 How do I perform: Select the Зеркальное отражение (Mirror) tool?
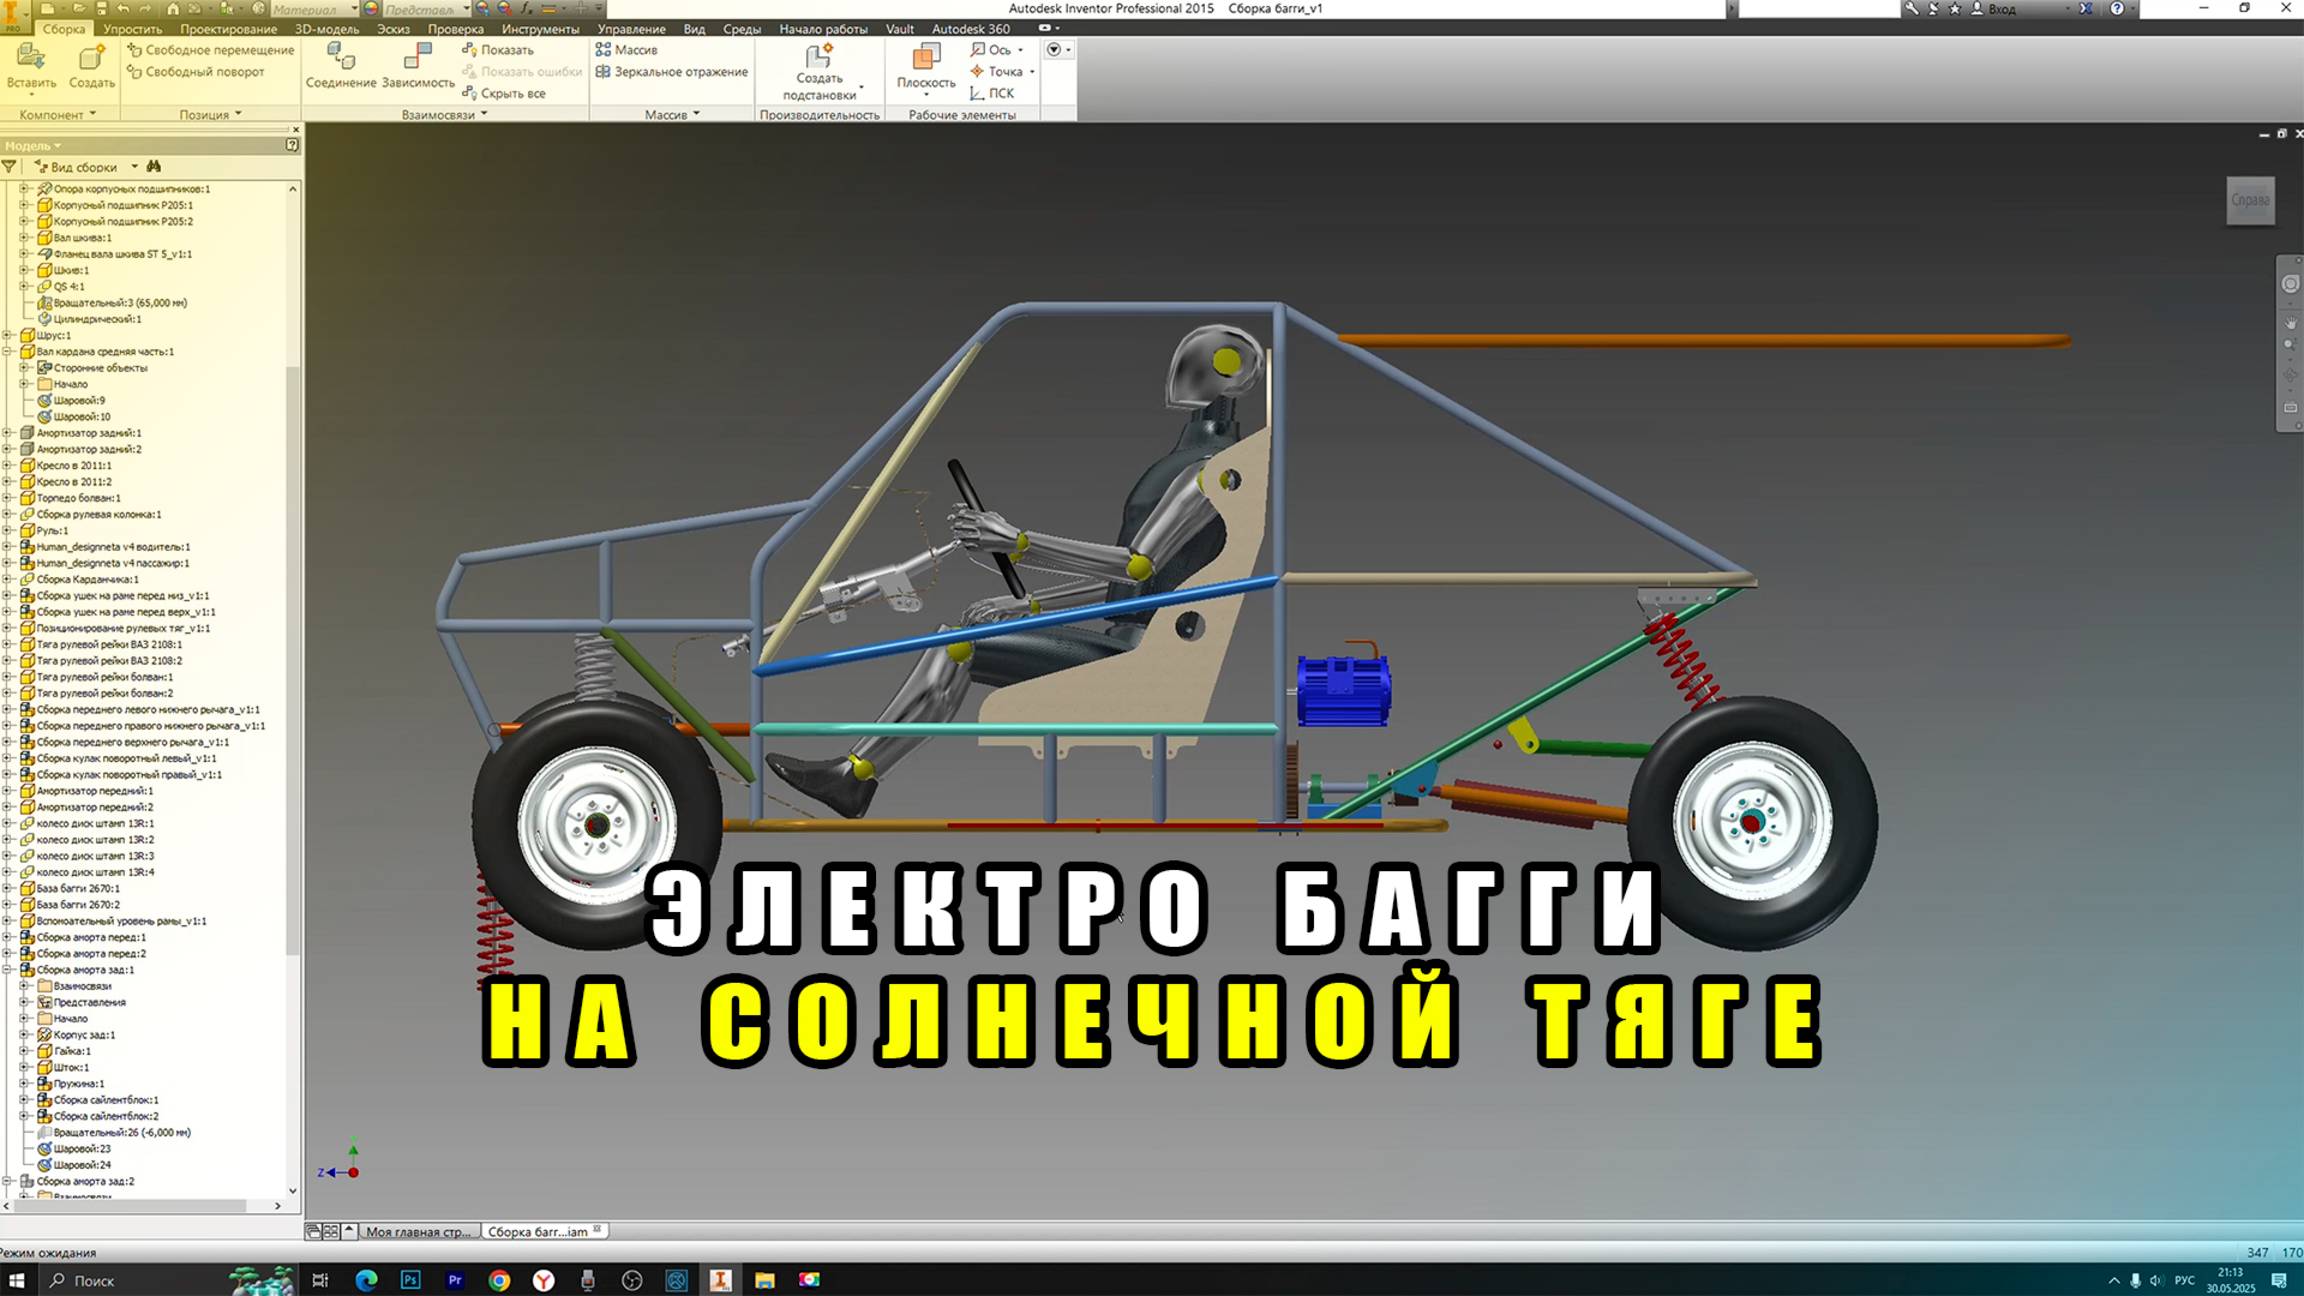click(x=672, y=71)
